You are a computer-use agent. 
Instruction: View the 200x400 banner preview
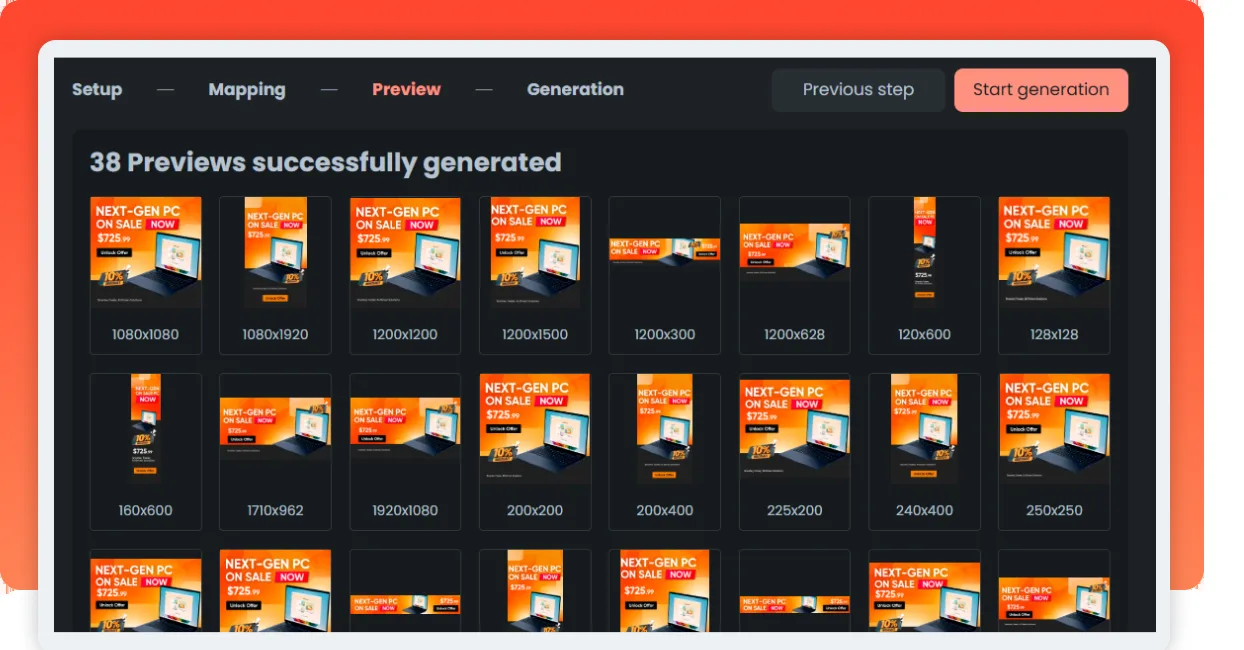pos(665,430)
